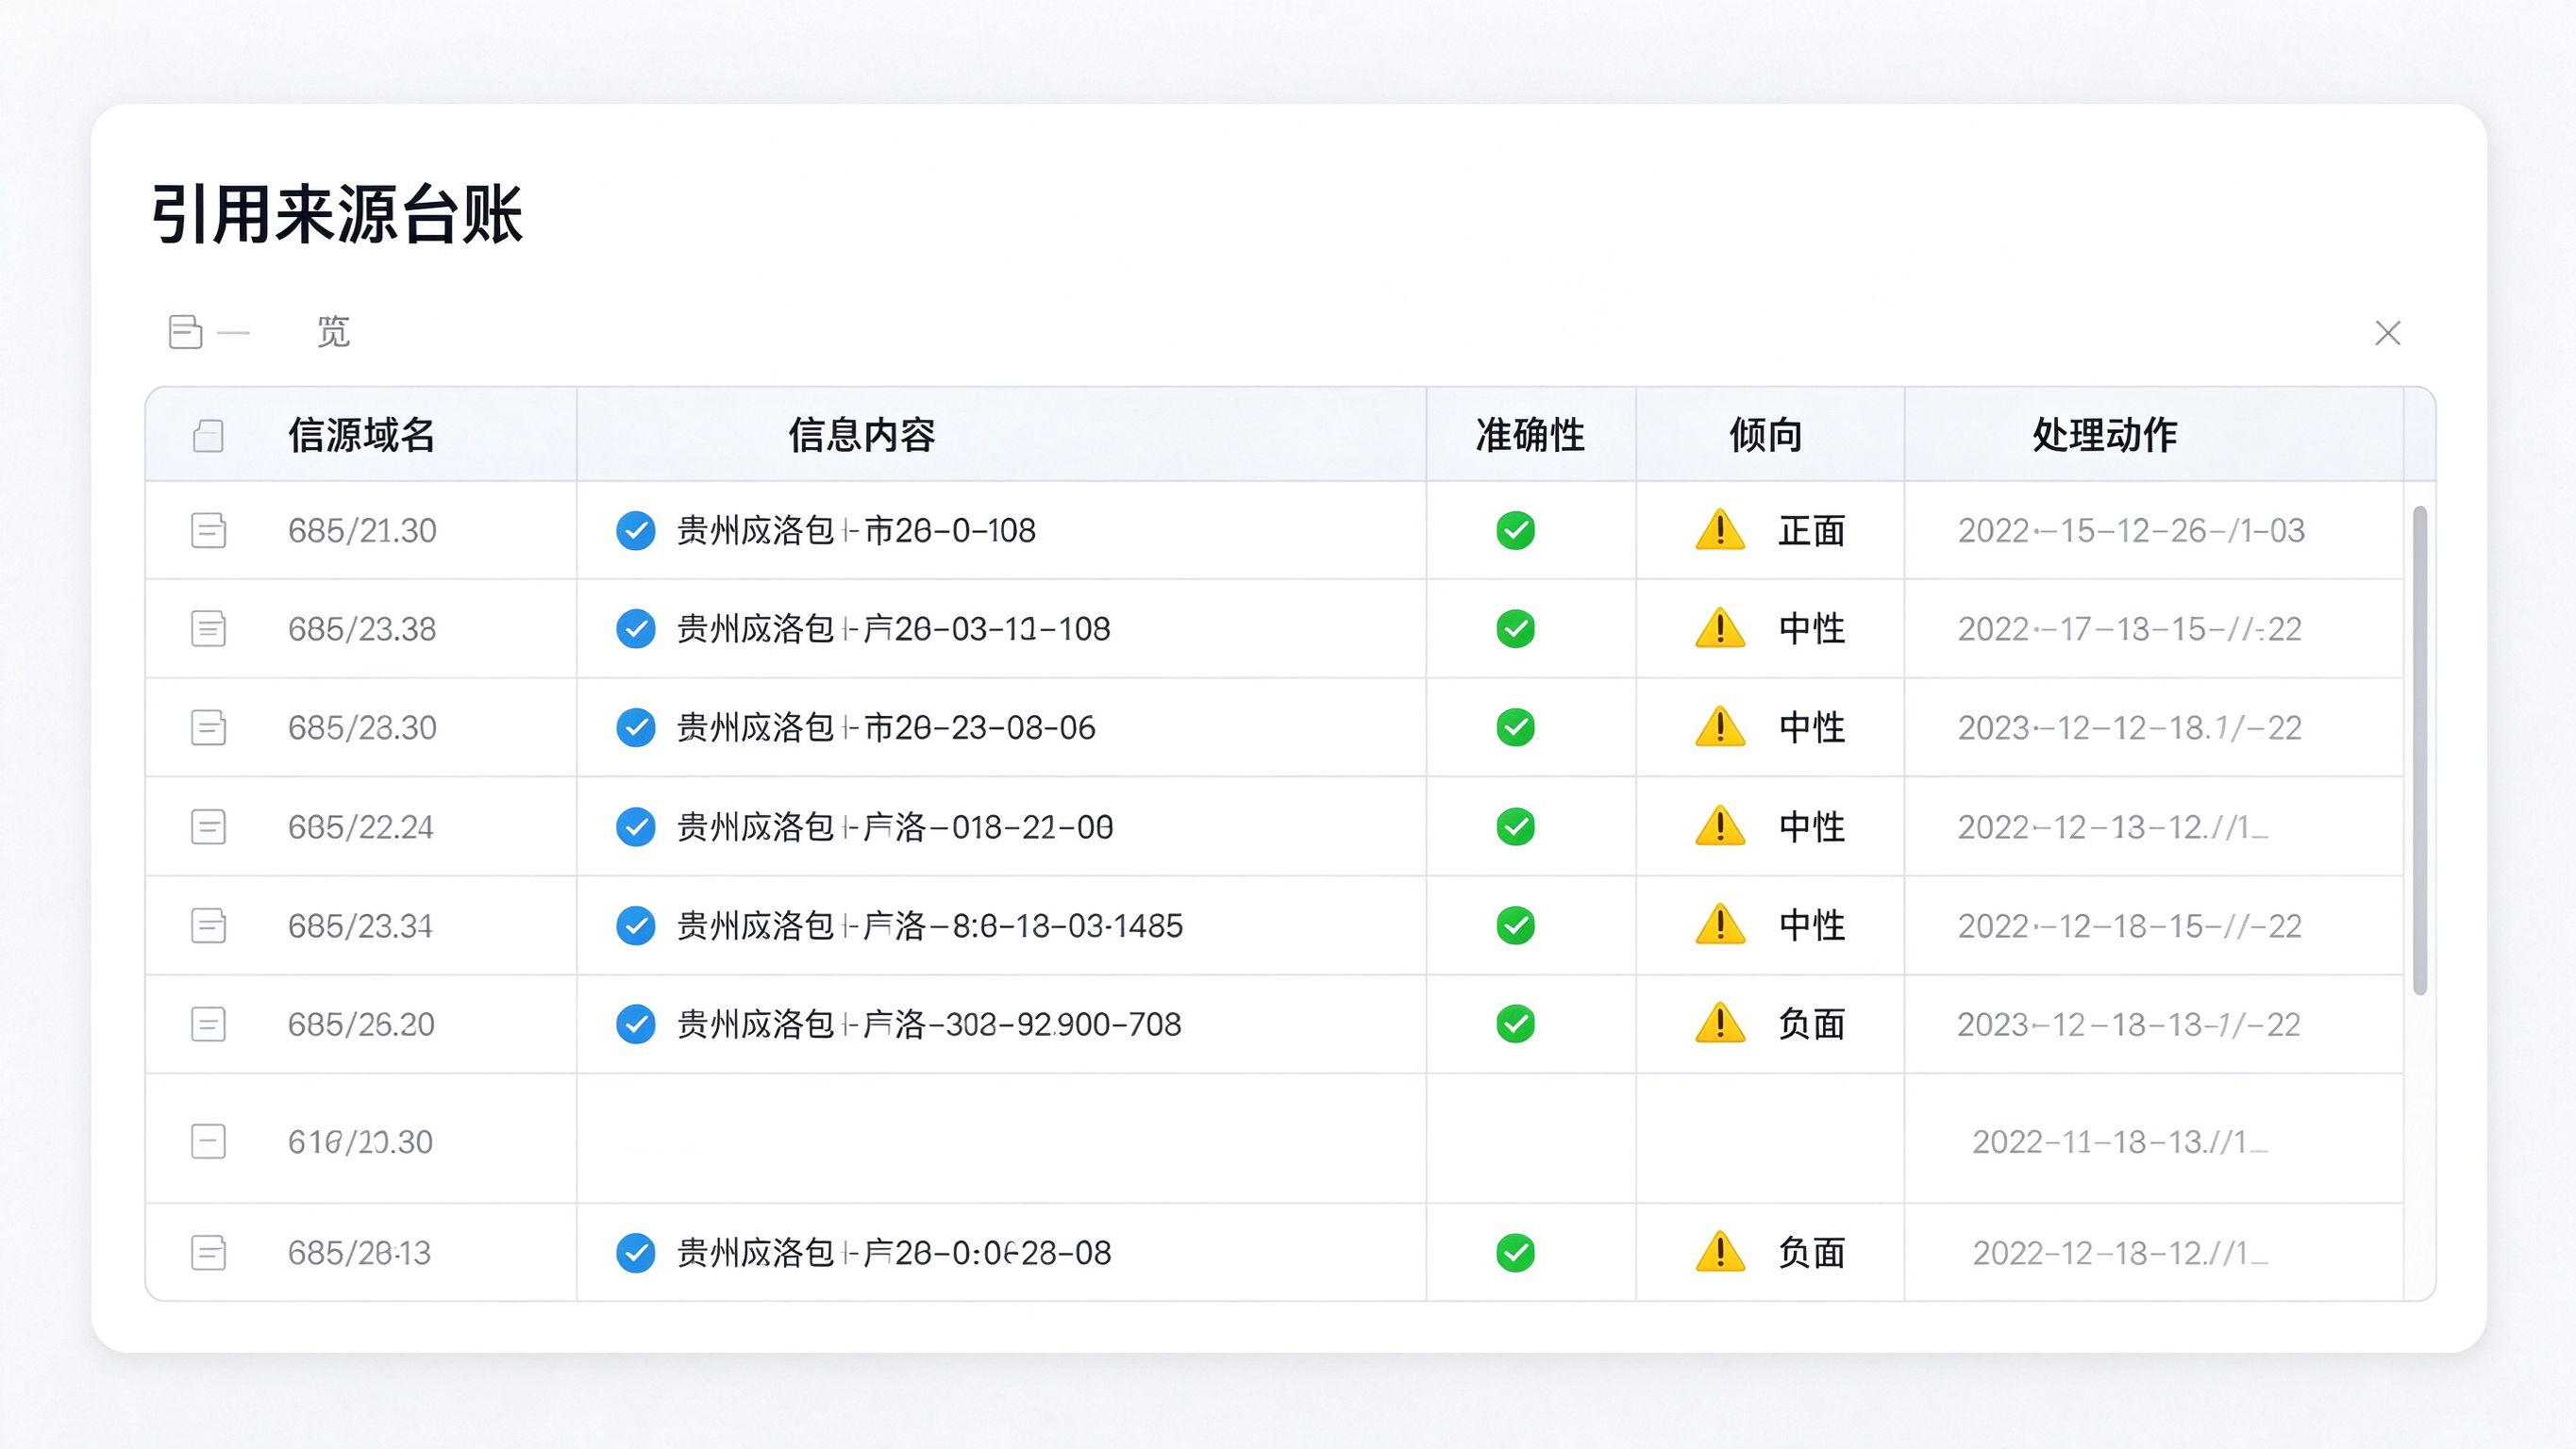2576x1449 pixels.
Task: Click the 处理动作 column header
Action: (x=2105, y=435)
